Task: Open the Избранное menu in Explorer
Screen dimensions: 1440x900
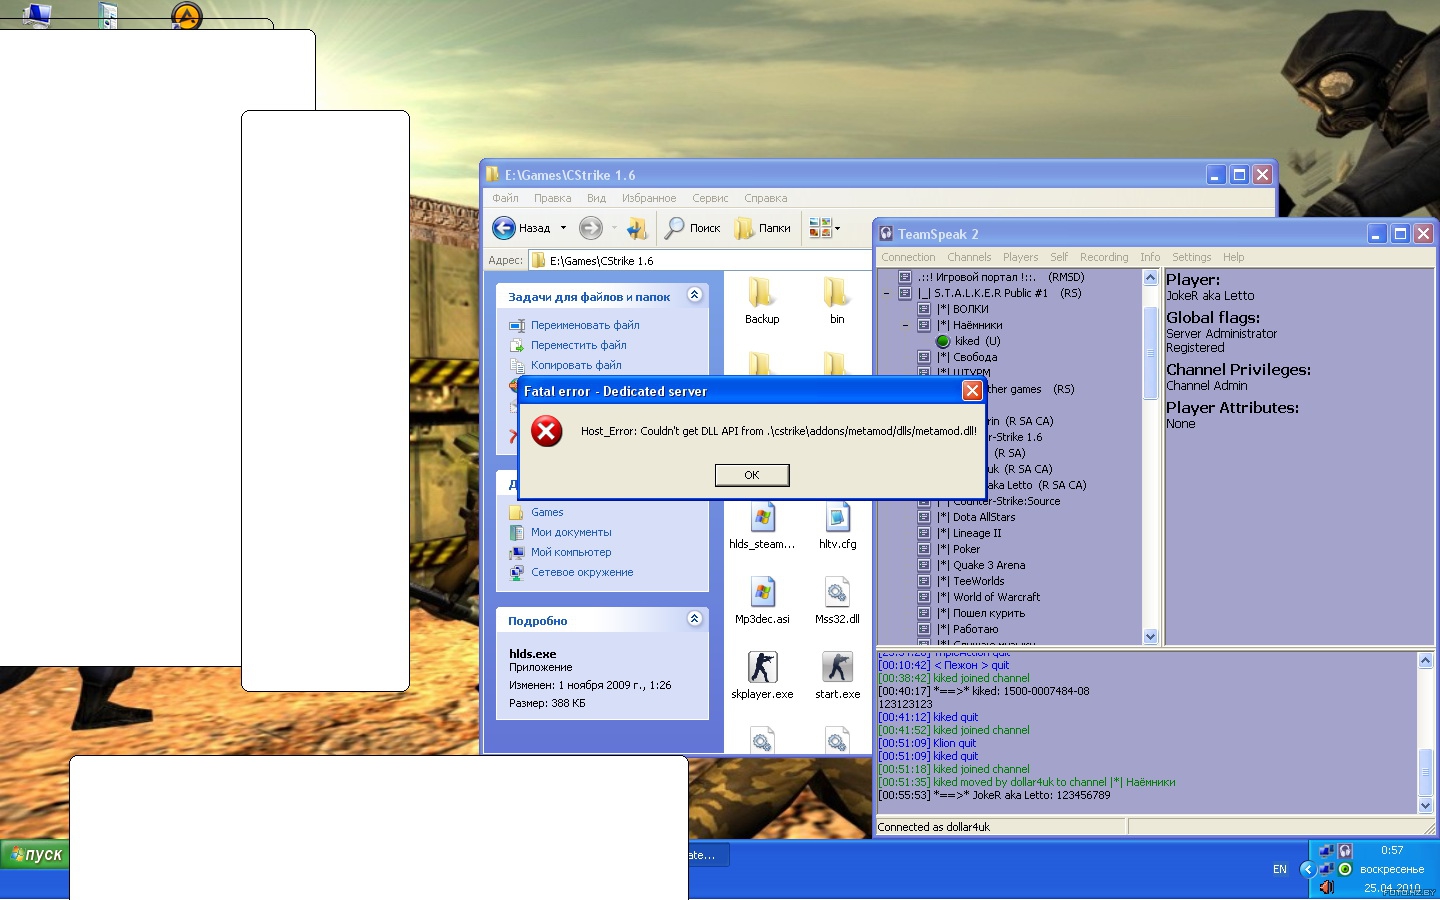Action: 649,198
